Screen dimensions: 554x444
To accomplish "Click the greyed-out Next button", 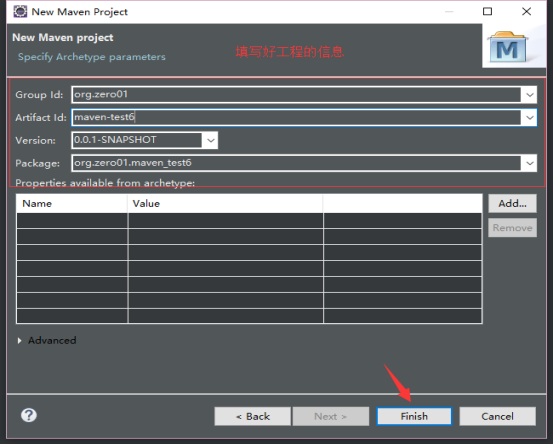I will (x=331, y=416).
